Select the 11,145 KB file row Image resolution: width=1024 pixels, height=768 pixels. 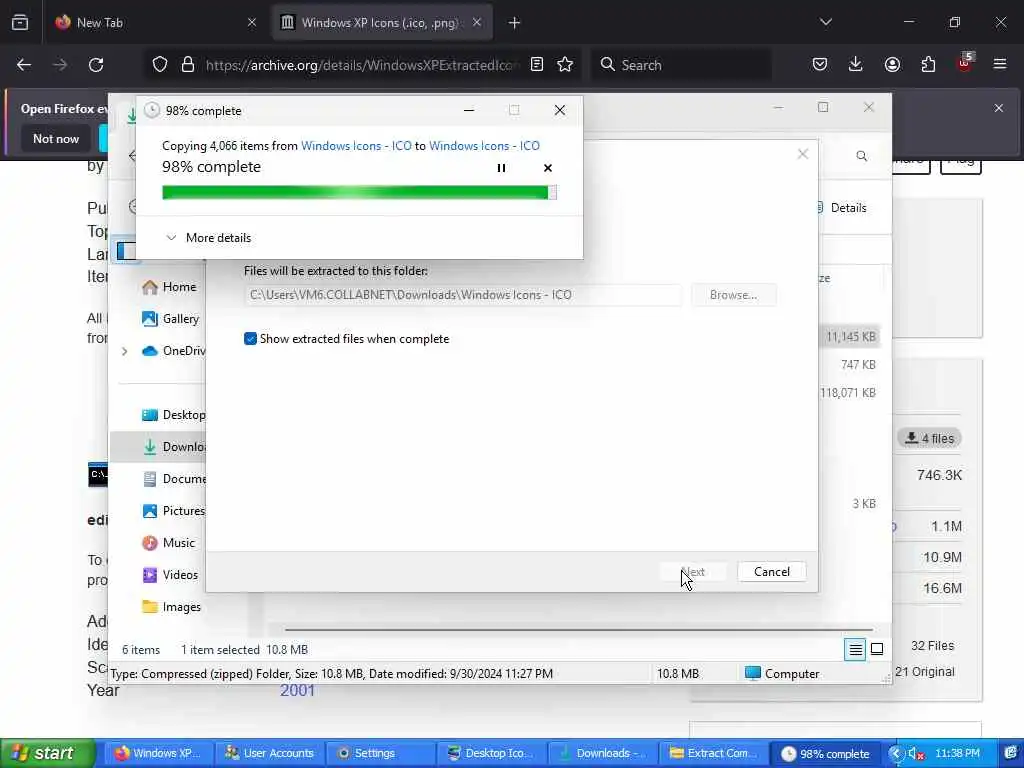pos(850,336)
